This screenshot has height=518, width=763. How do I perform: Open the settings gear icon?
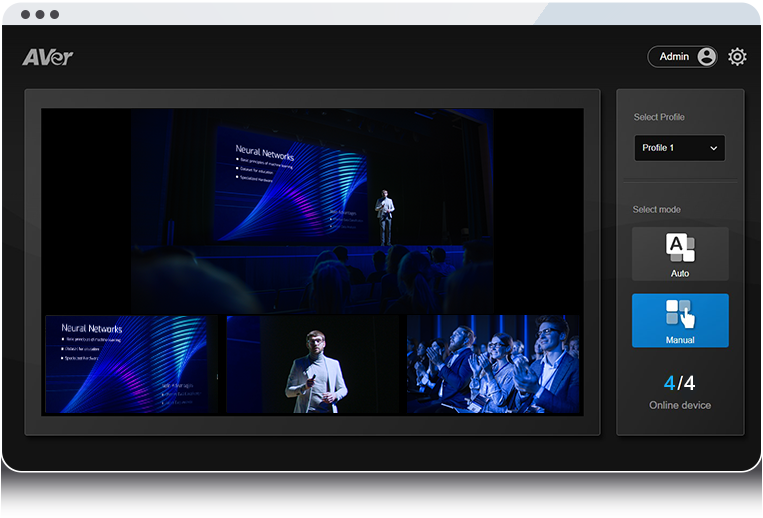coord(737,57)
